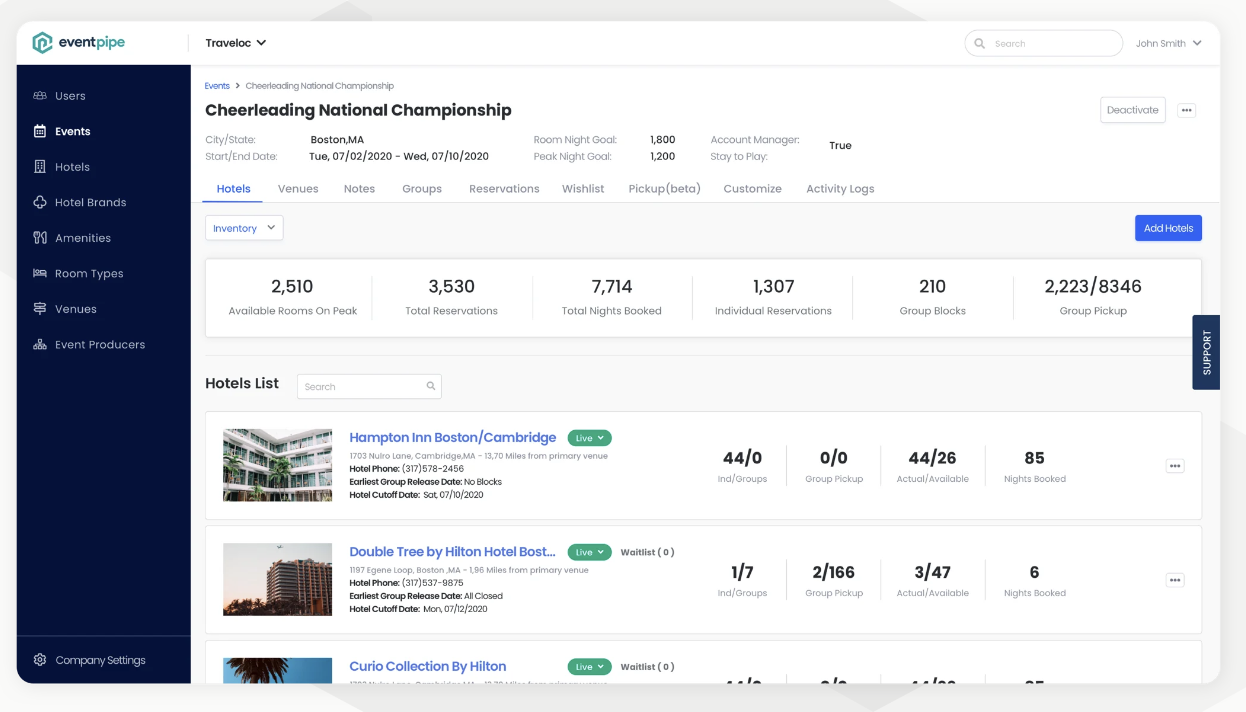This screenshot has width=1246, height=712.
Task: Open Users via its sidebar icon
Action: [40, 96]
